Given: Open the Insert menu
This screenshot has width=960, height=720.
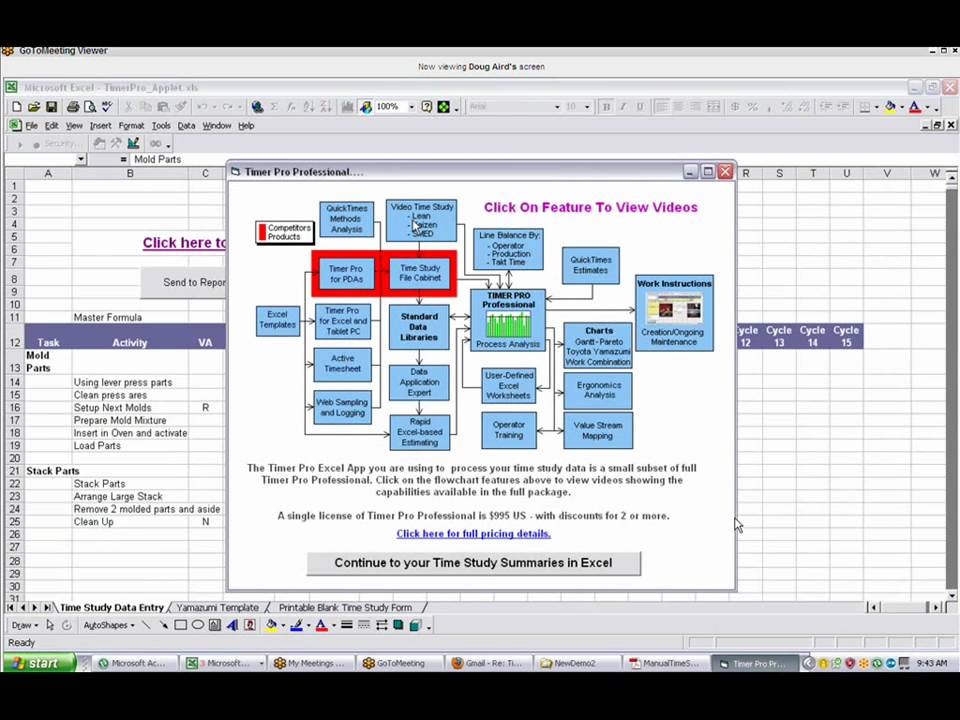Looking at the screenshot, I should point(100,126).
